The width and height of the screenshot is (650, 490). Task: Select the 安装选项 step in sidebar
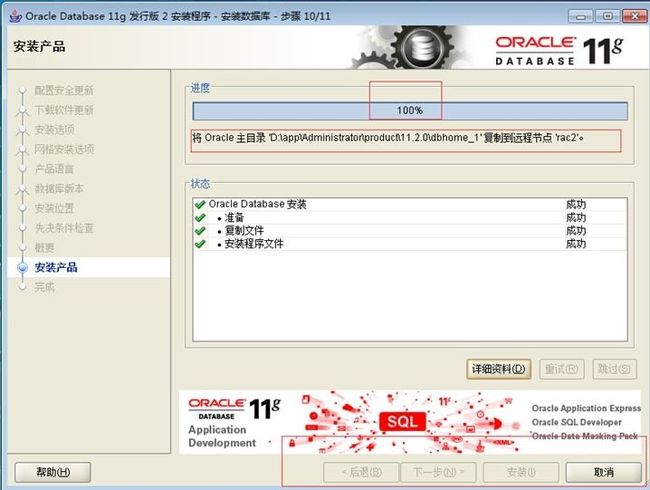point(54,129)
